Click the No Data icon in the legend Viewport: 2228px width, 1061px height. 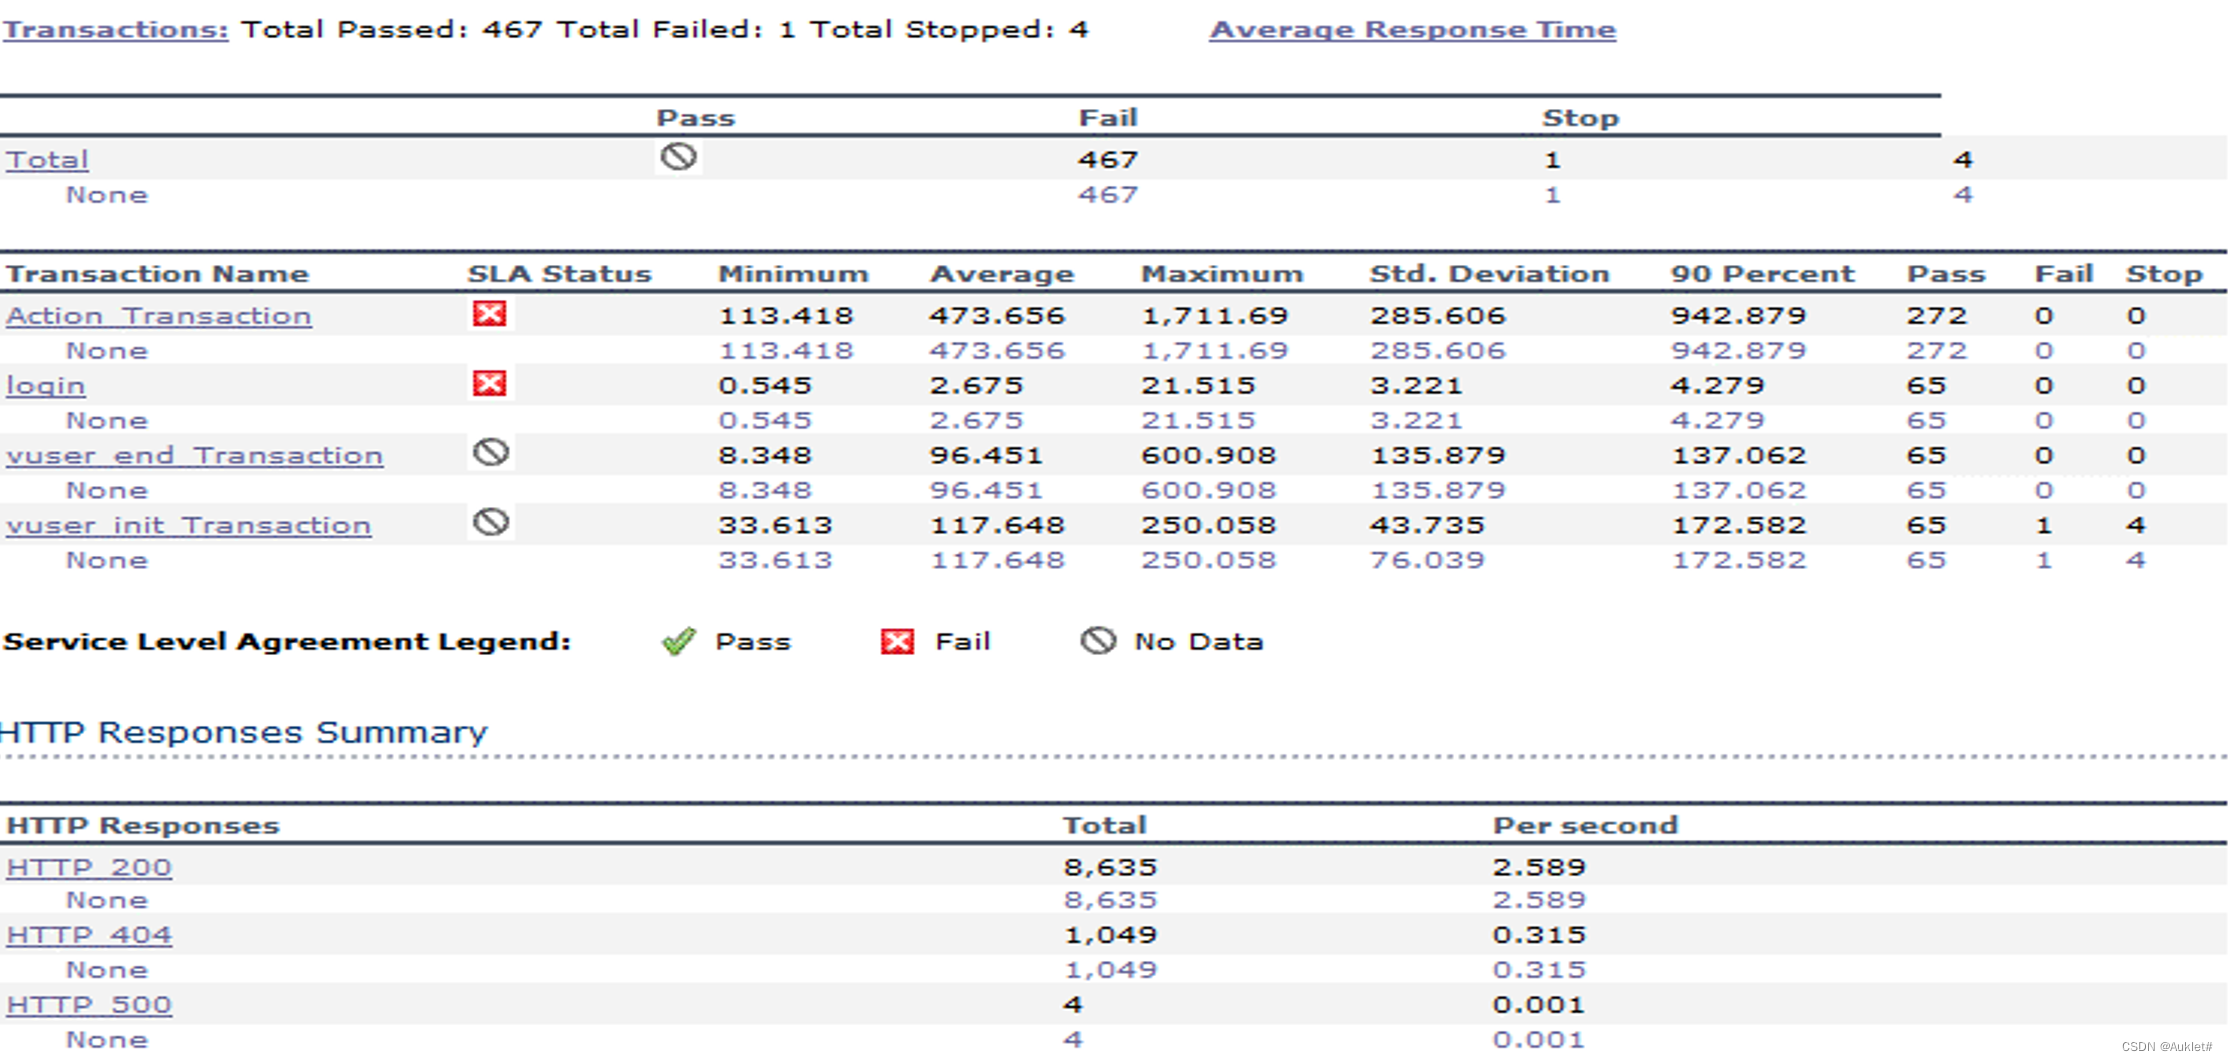coord(1098,640)
